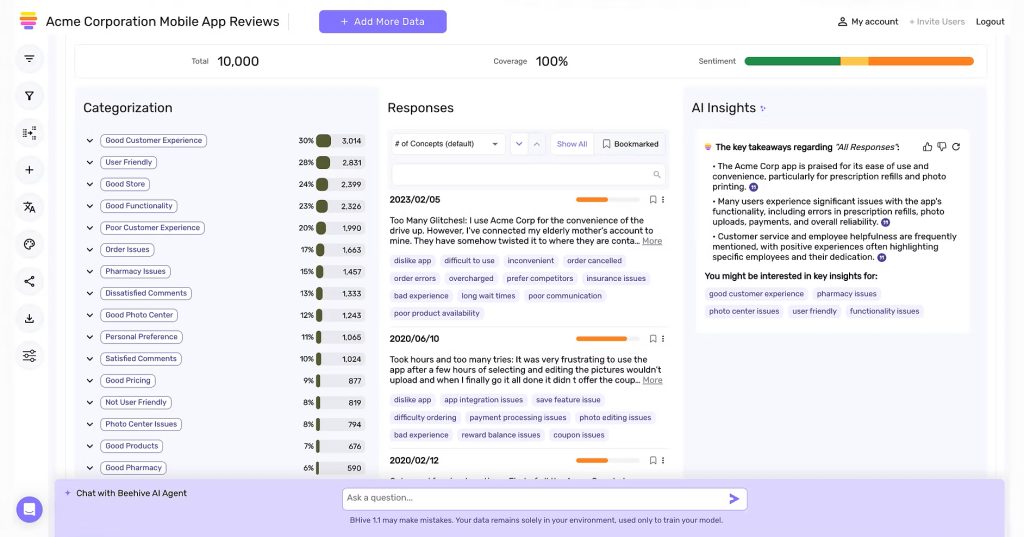
Task: Select the good customer experience insight chip
Action: [x=756, y=294]
